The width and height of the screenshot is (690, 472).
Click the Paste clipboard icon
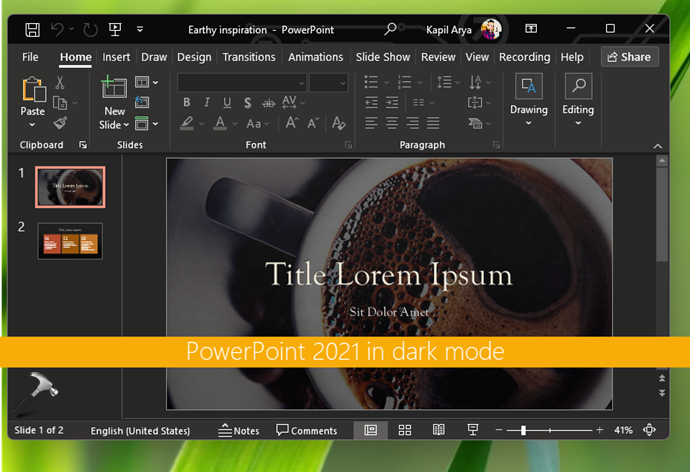[33, 89]
